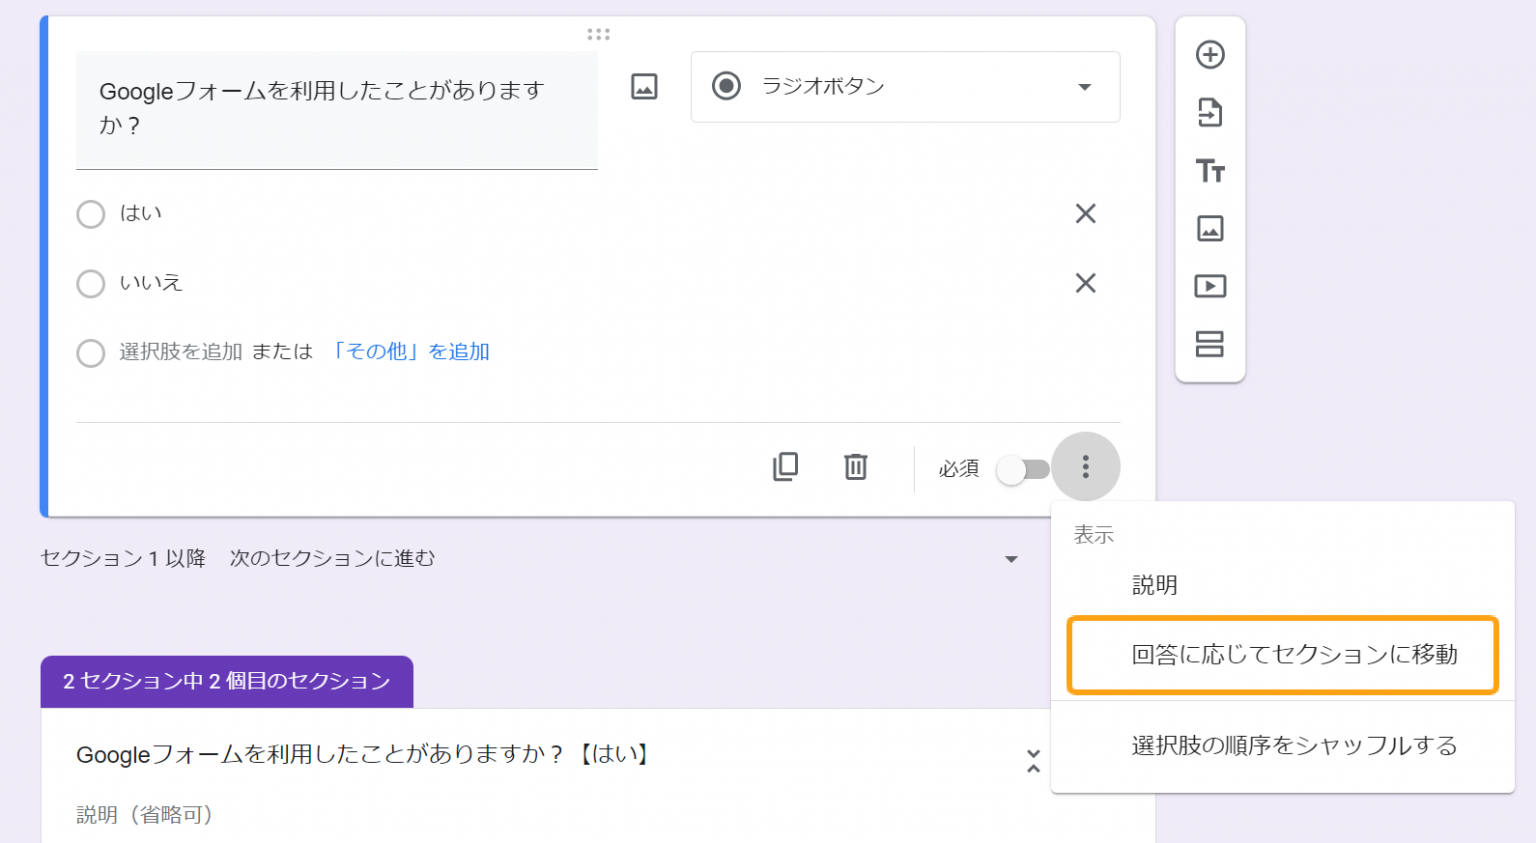Click the add section icon
The image size is (1536, 843).
[1211, 344]
